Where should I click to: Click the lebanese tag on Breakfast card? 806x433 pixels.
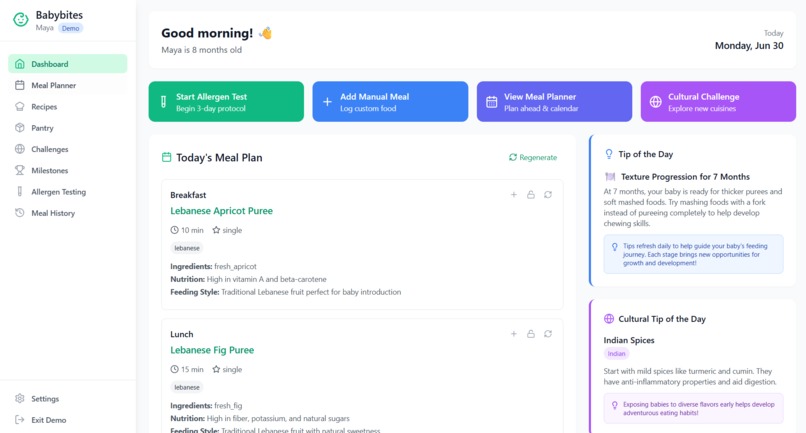tap(187, 248)
